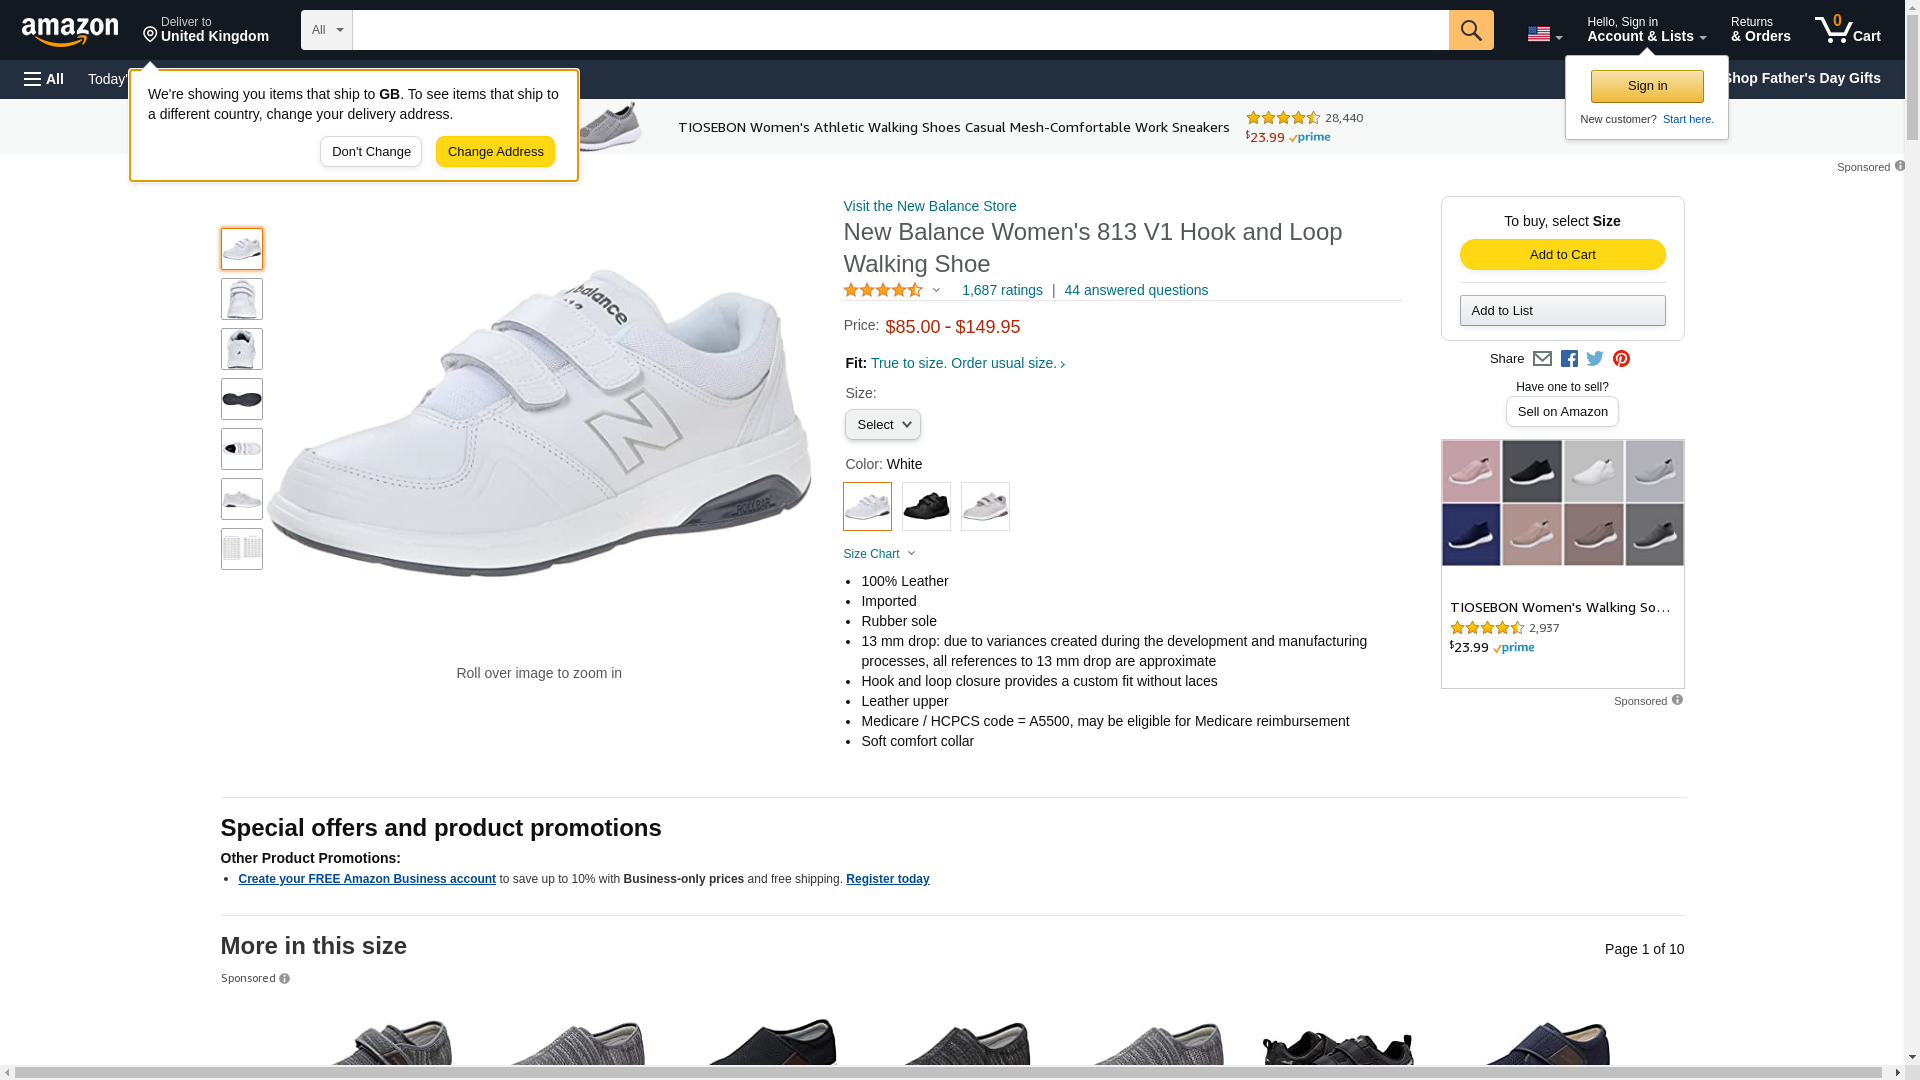The width and height of the screenshot is (1920, 1080).
Task: Click the Amazon logo
Action: click(x=70, y=31)
